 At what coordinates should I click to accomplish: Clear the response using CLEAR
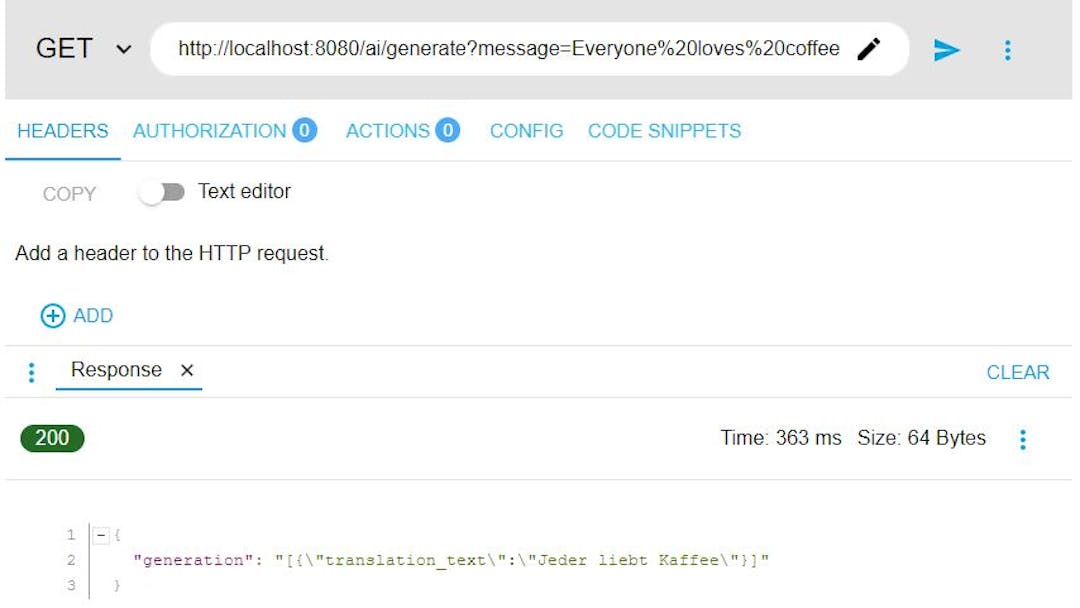point(1019,371)
